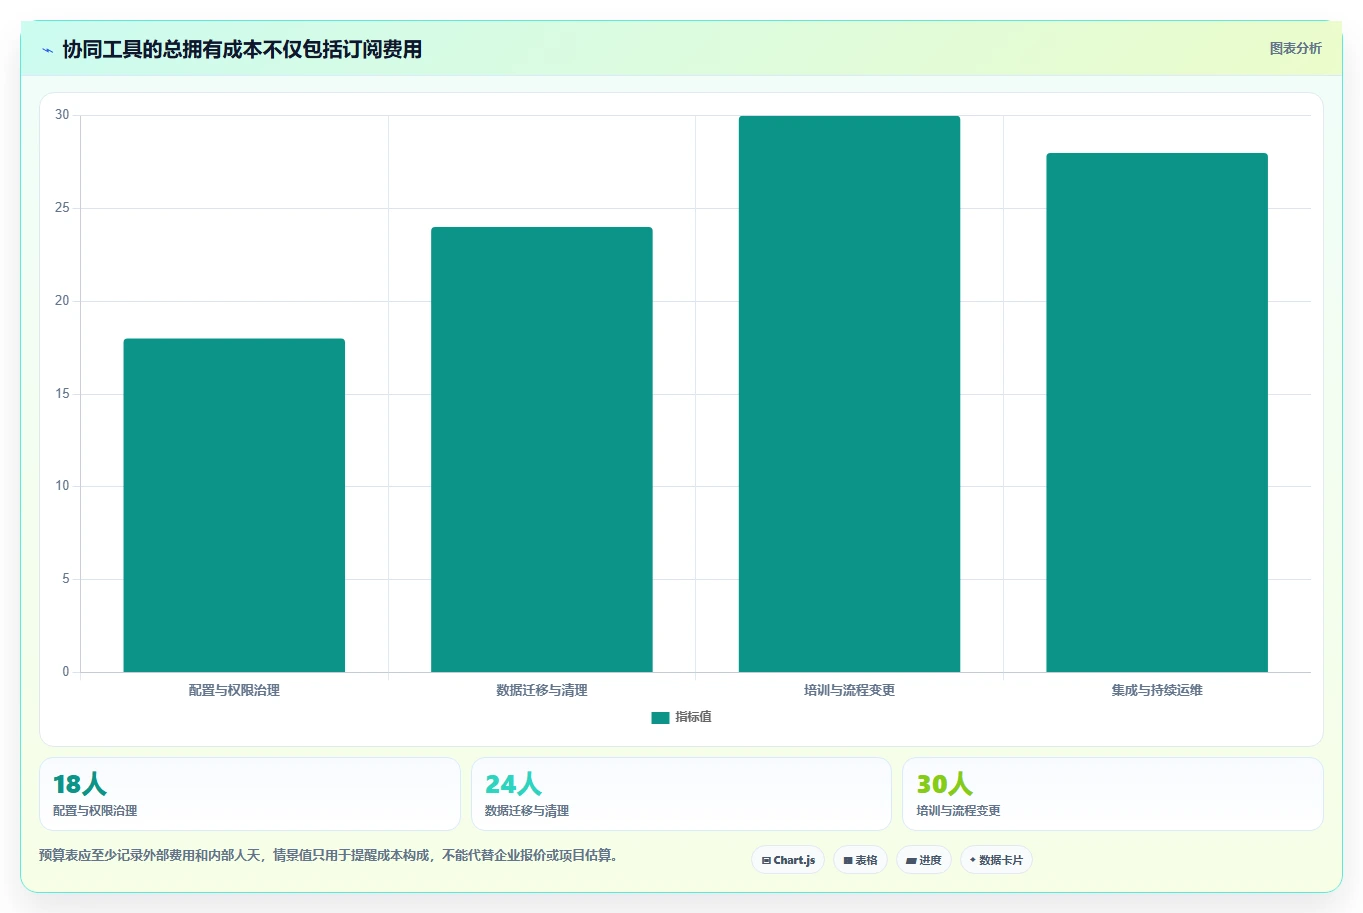Click 数据迁移与清理 caption under 24人
The width and height of the screenshot is (1363, 913).
[527, 811]
